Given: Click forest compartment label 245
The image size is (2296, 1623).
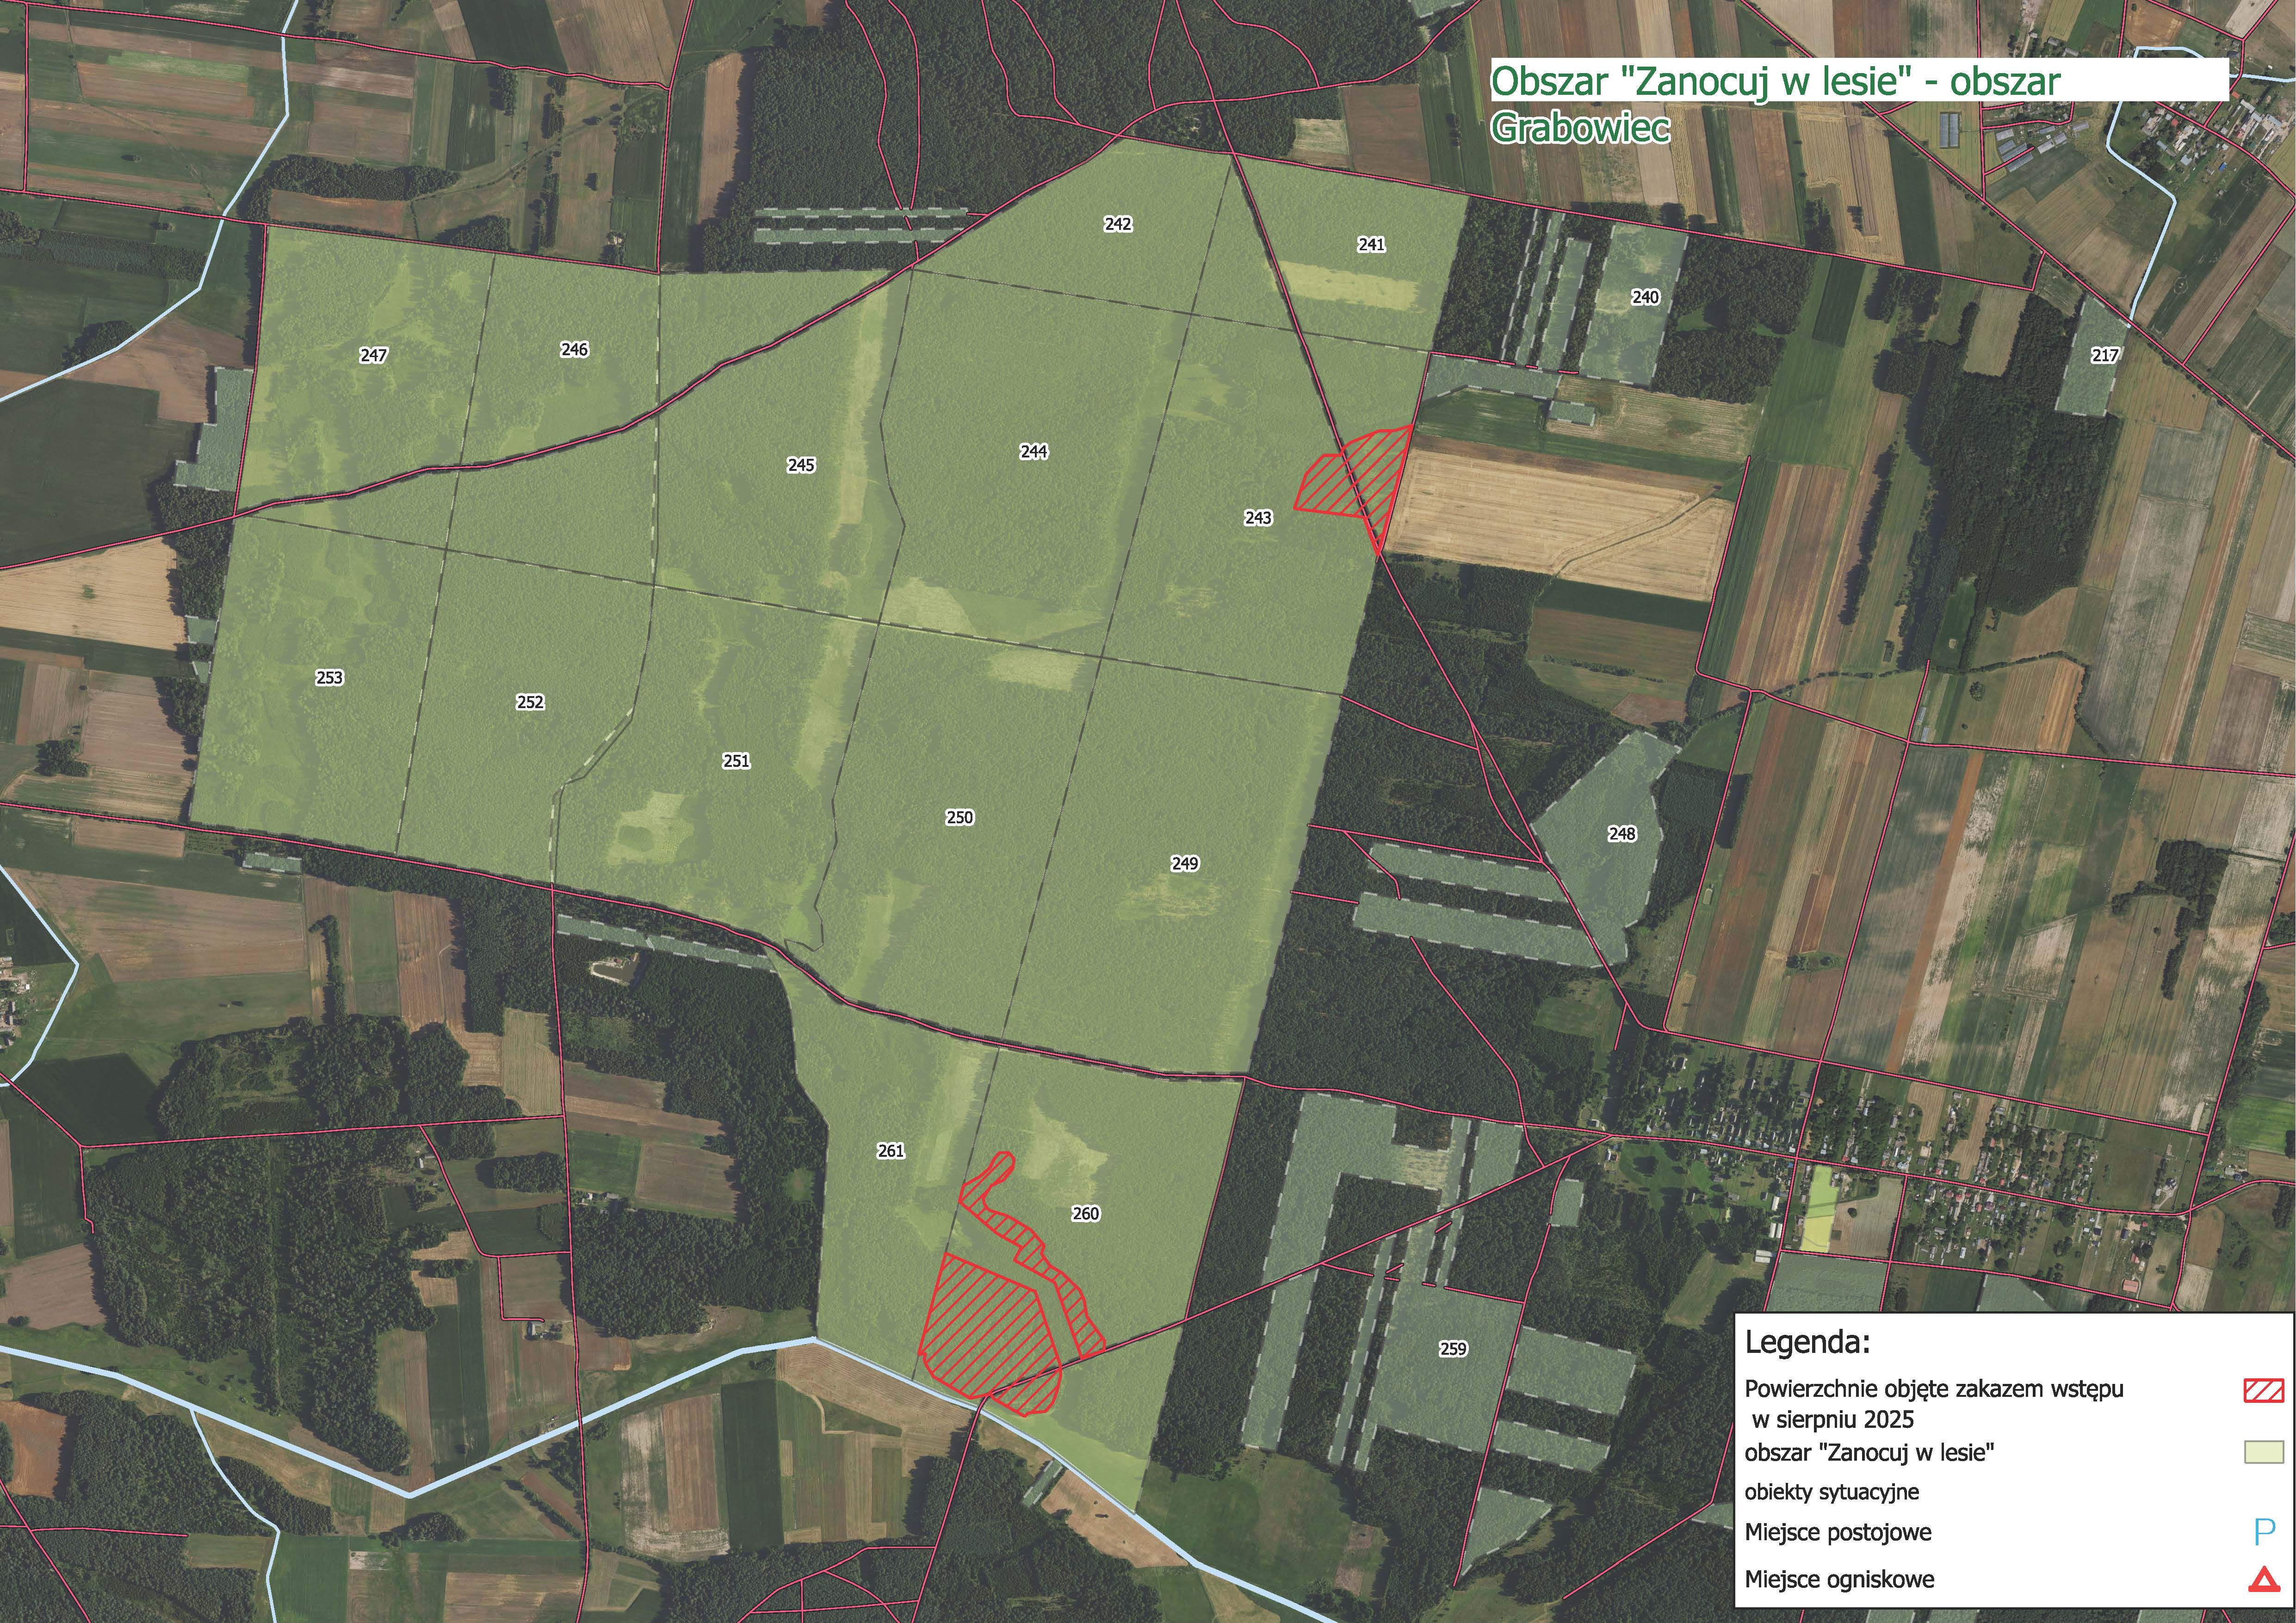Looking at the screenshot, I should click(801, 465).
